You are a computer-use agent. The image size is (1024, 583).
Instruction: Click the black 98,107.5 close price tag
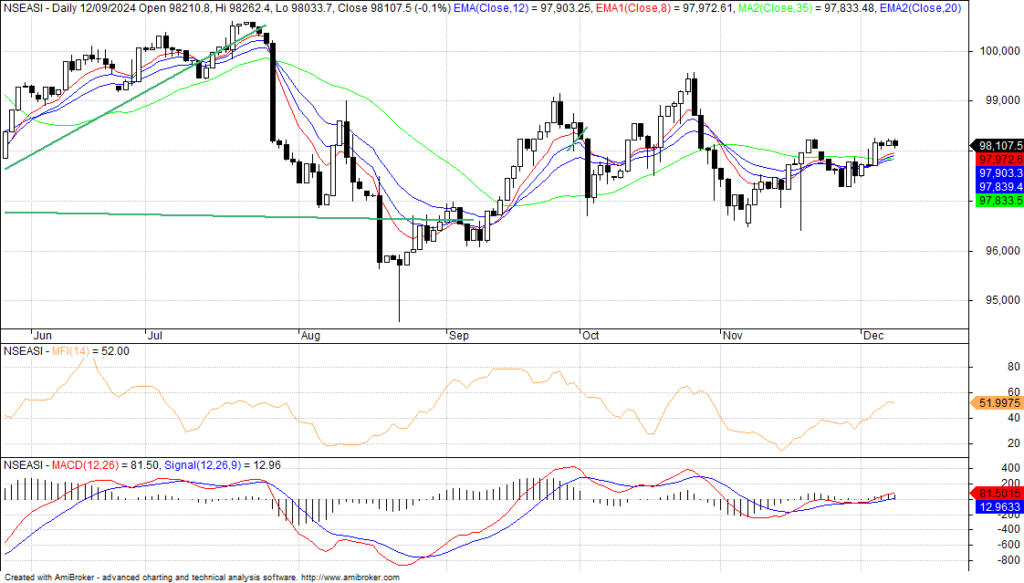click(997, 144)
